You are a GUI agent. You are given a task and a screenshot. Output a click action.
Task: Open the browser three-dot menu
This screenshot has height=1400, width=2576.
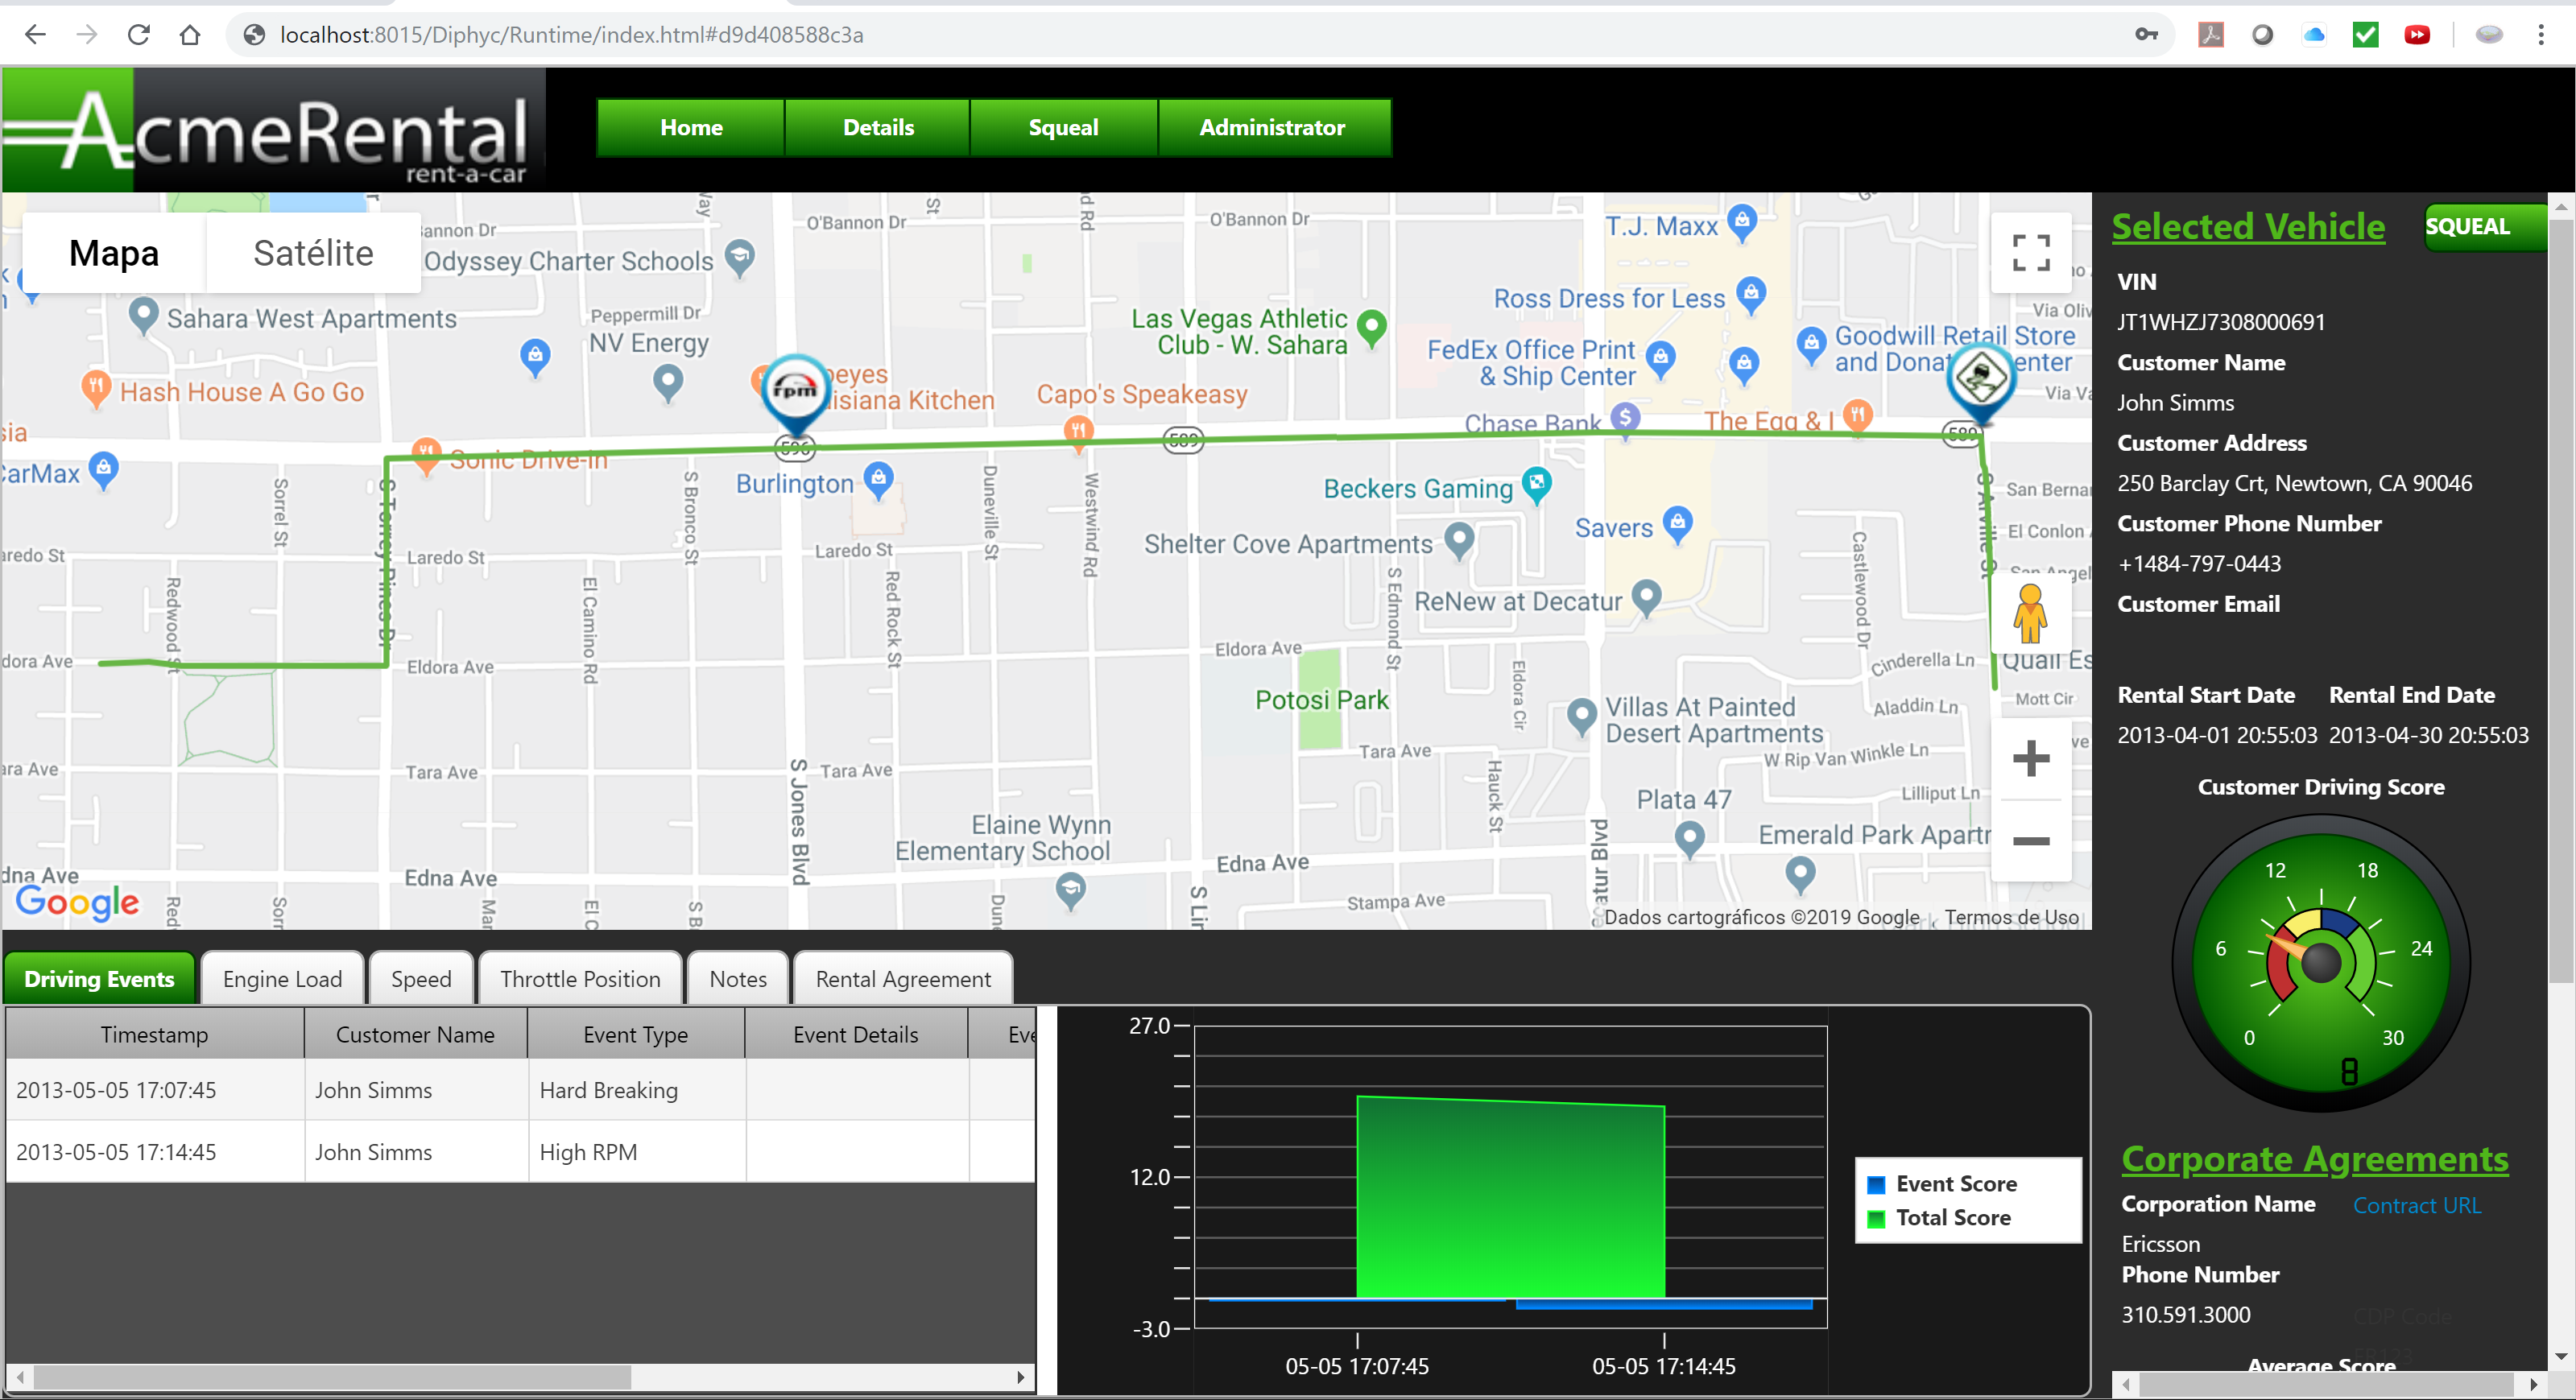(2540, 35)
